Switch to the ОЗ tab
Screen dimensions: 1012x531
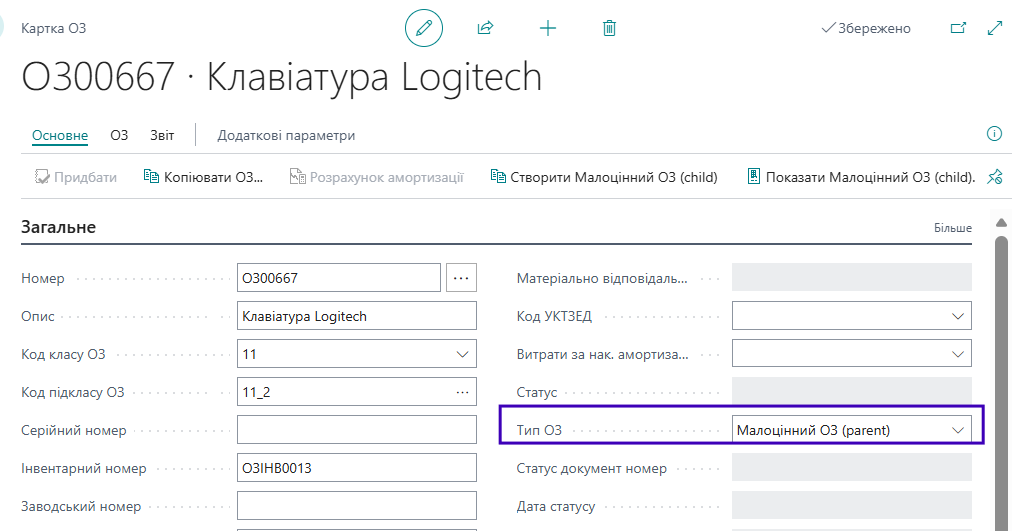click(x=119, y=135)
